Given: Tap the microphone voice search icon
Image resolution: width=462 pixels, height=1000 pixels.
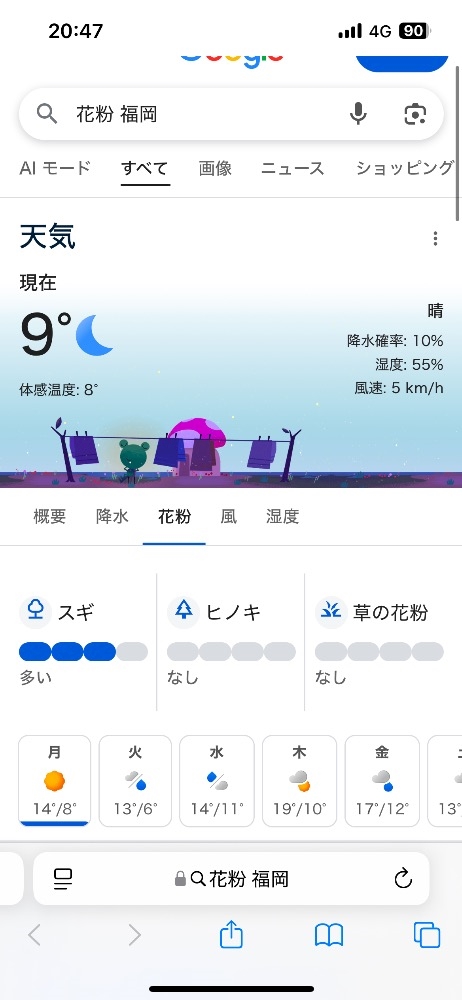Looking at the screenshot, I should point(358,114).
